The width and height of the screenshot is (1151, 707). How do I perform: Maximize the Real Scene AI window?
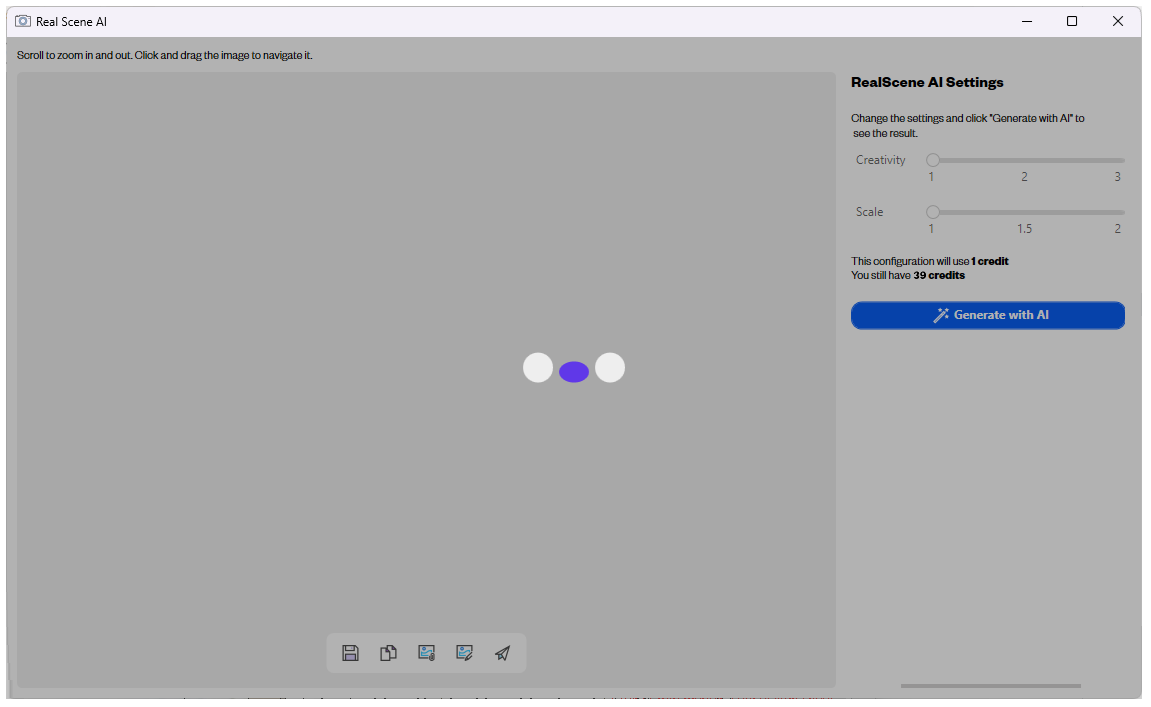coord(1072,21)
